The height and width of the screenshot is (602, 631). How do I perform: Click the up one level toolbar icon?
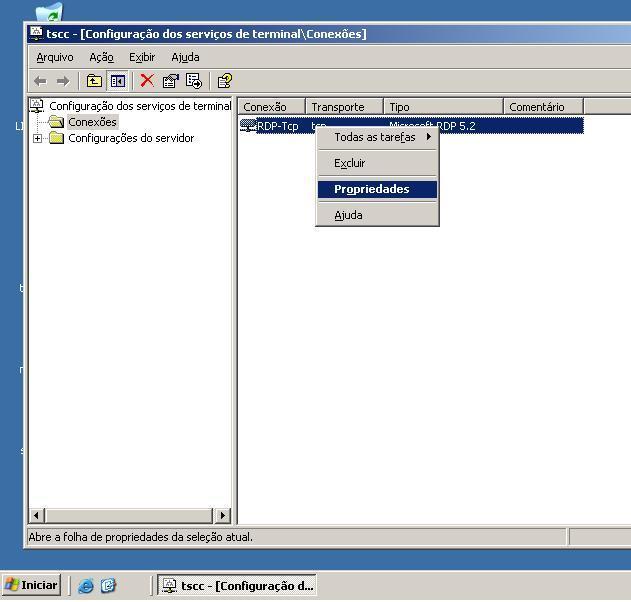click(x=94, y=81)
